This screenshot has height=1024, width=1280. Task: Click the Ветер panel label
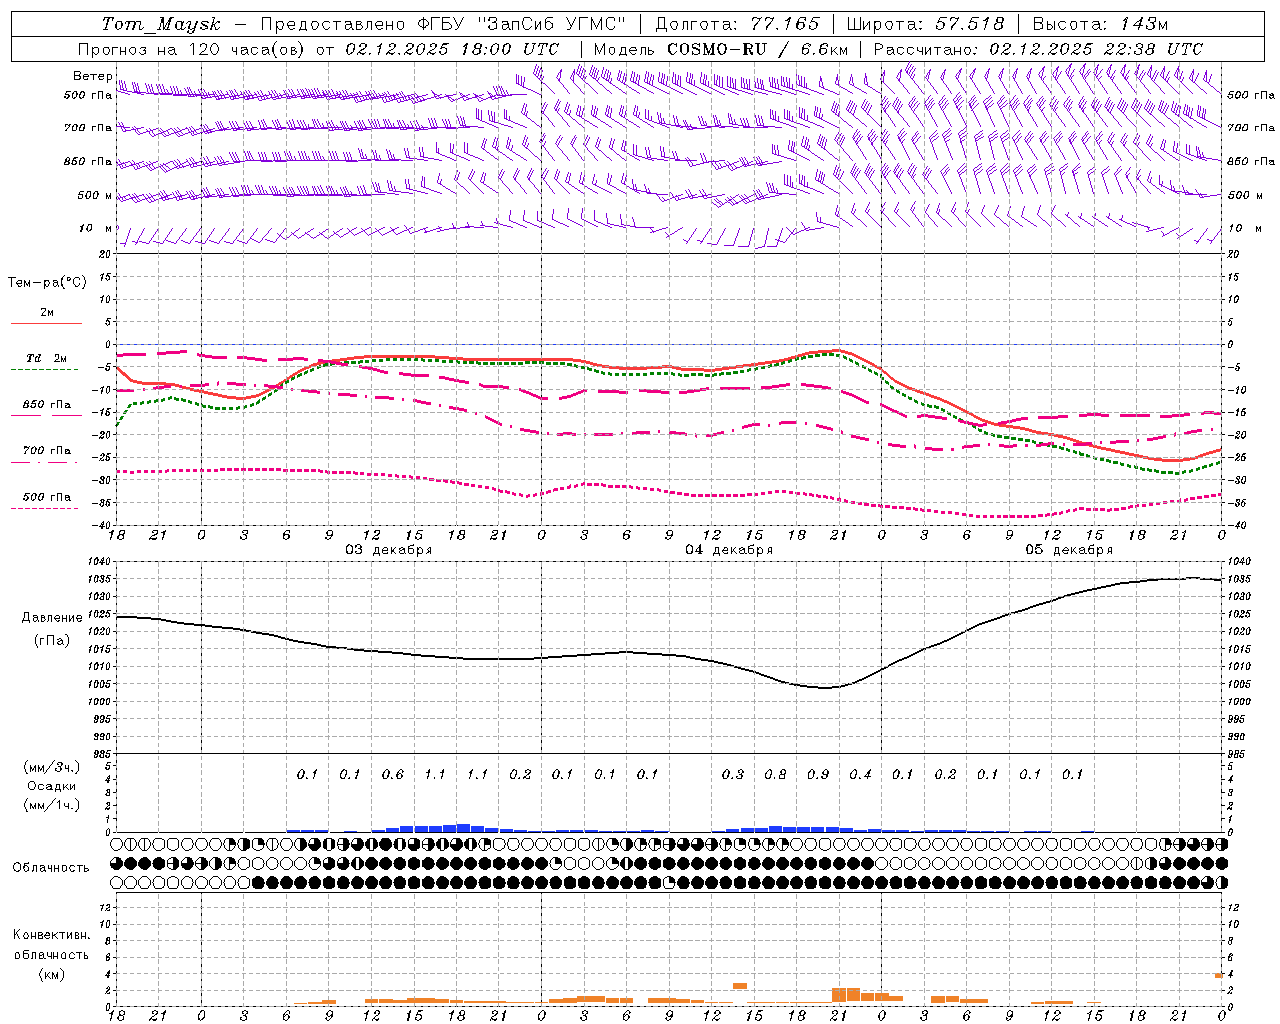(93, 76)
